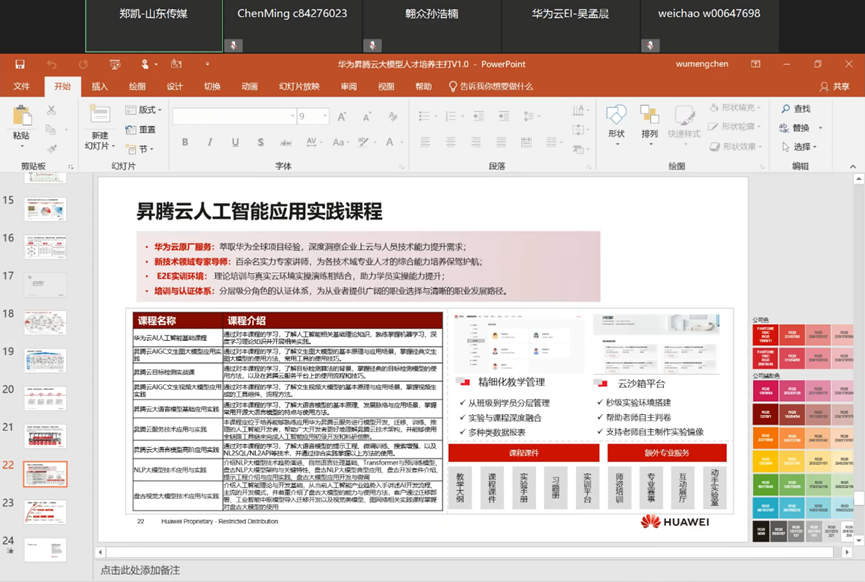Viewport: 865px width, 582px height.
Task: Toggle strikethrough formatting
Action: point(286,142)
